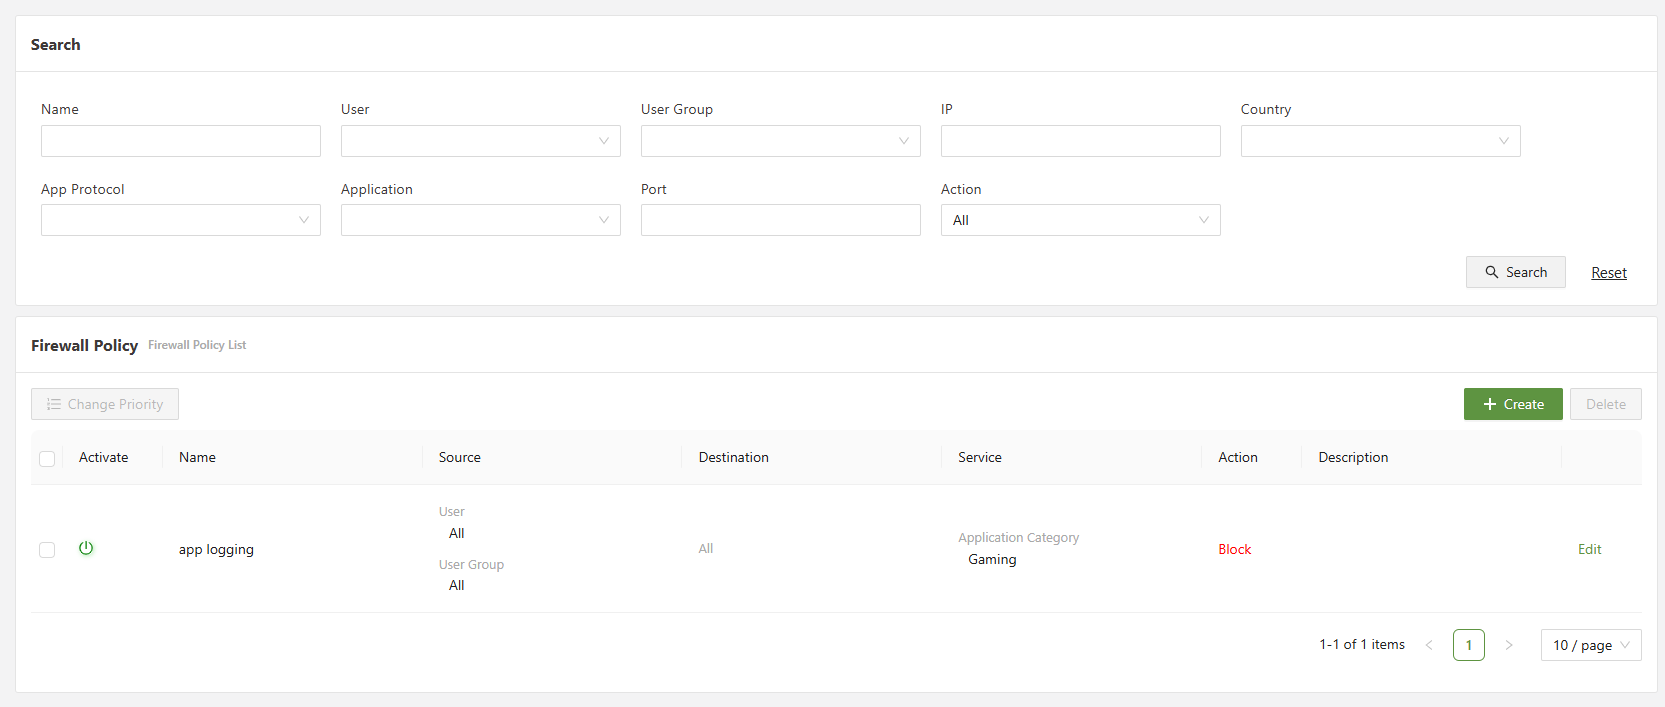Expand the User Group dropdown
The height and width of the screenshot is (707, 1665).
[780, 141]
